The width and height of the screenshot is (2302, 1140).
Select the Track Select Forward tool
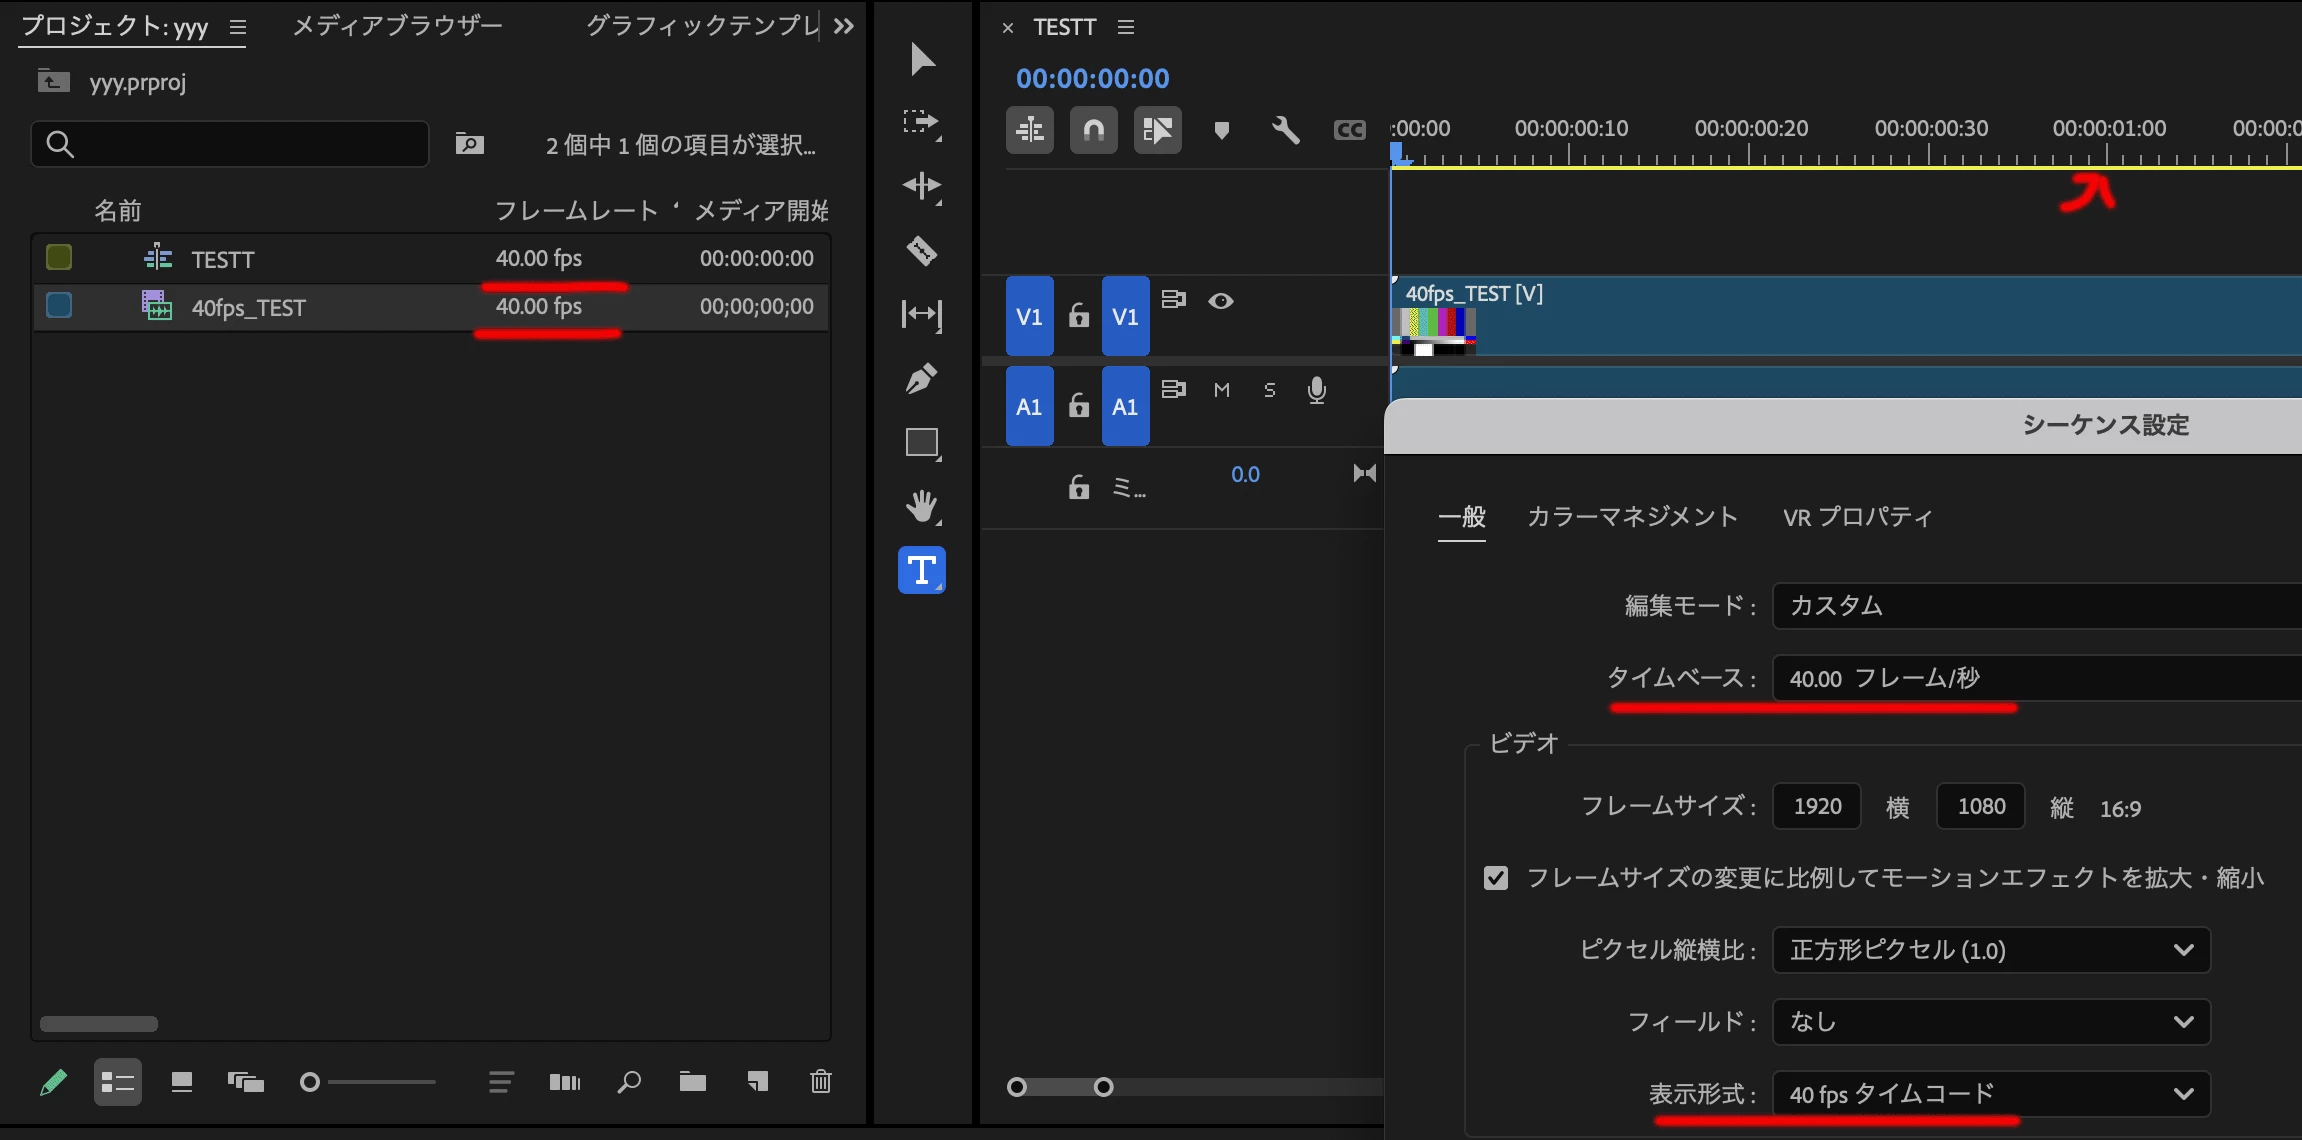pos(921,122)
